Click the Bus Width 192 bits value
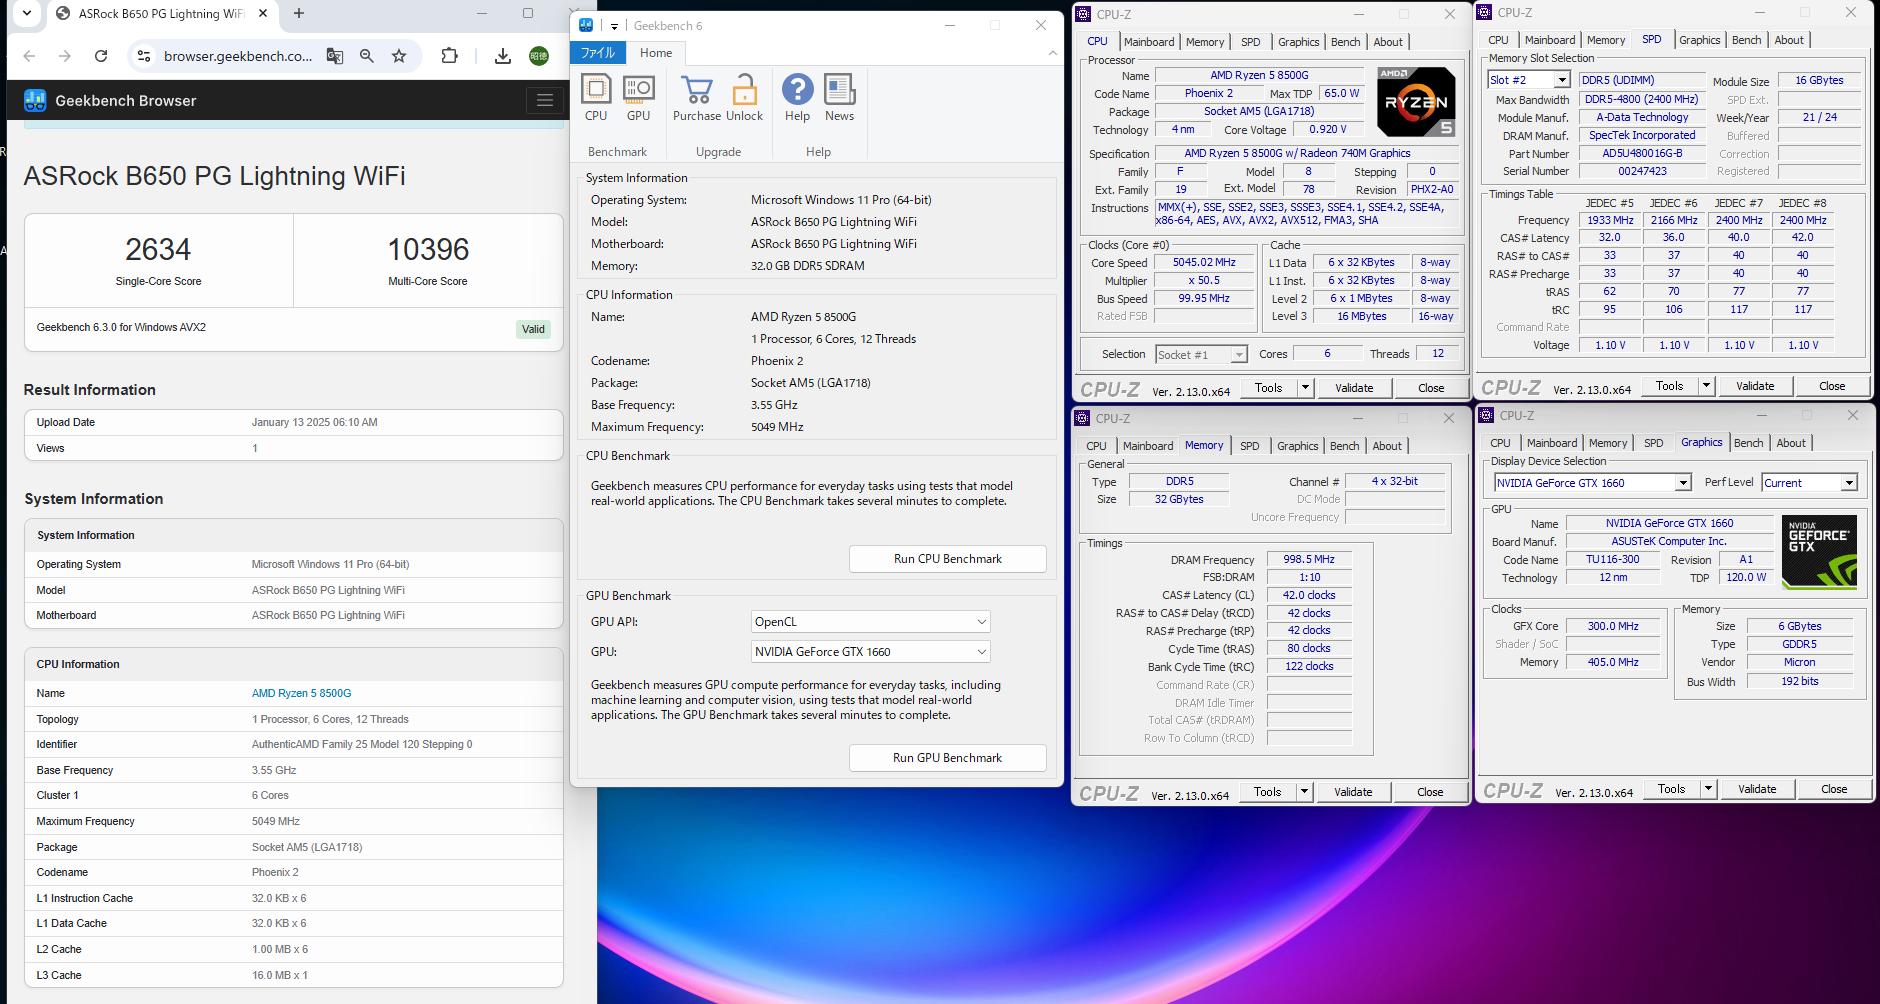The width and height of the screenshot is (1880, 1004). click(x=1799, y=682)
